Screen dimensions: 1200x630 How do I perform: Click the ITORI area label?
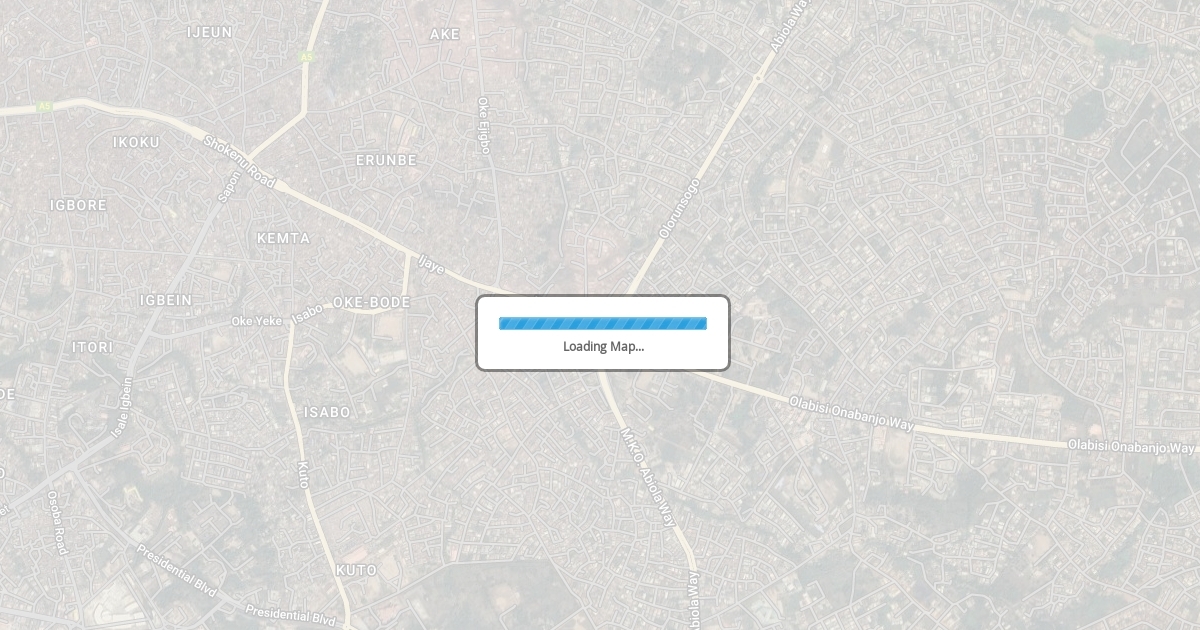[x=93, y=347]
